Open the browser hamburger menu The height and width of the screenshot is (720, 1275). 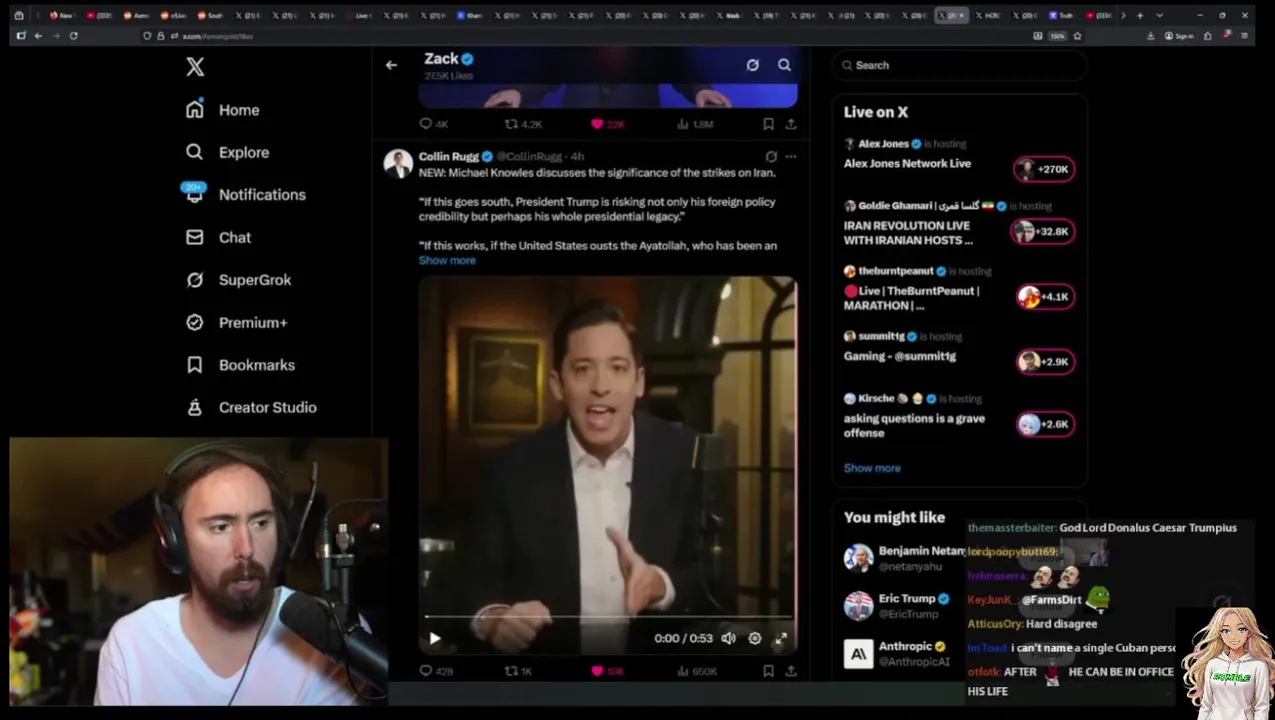click(x=1244, y=35)
